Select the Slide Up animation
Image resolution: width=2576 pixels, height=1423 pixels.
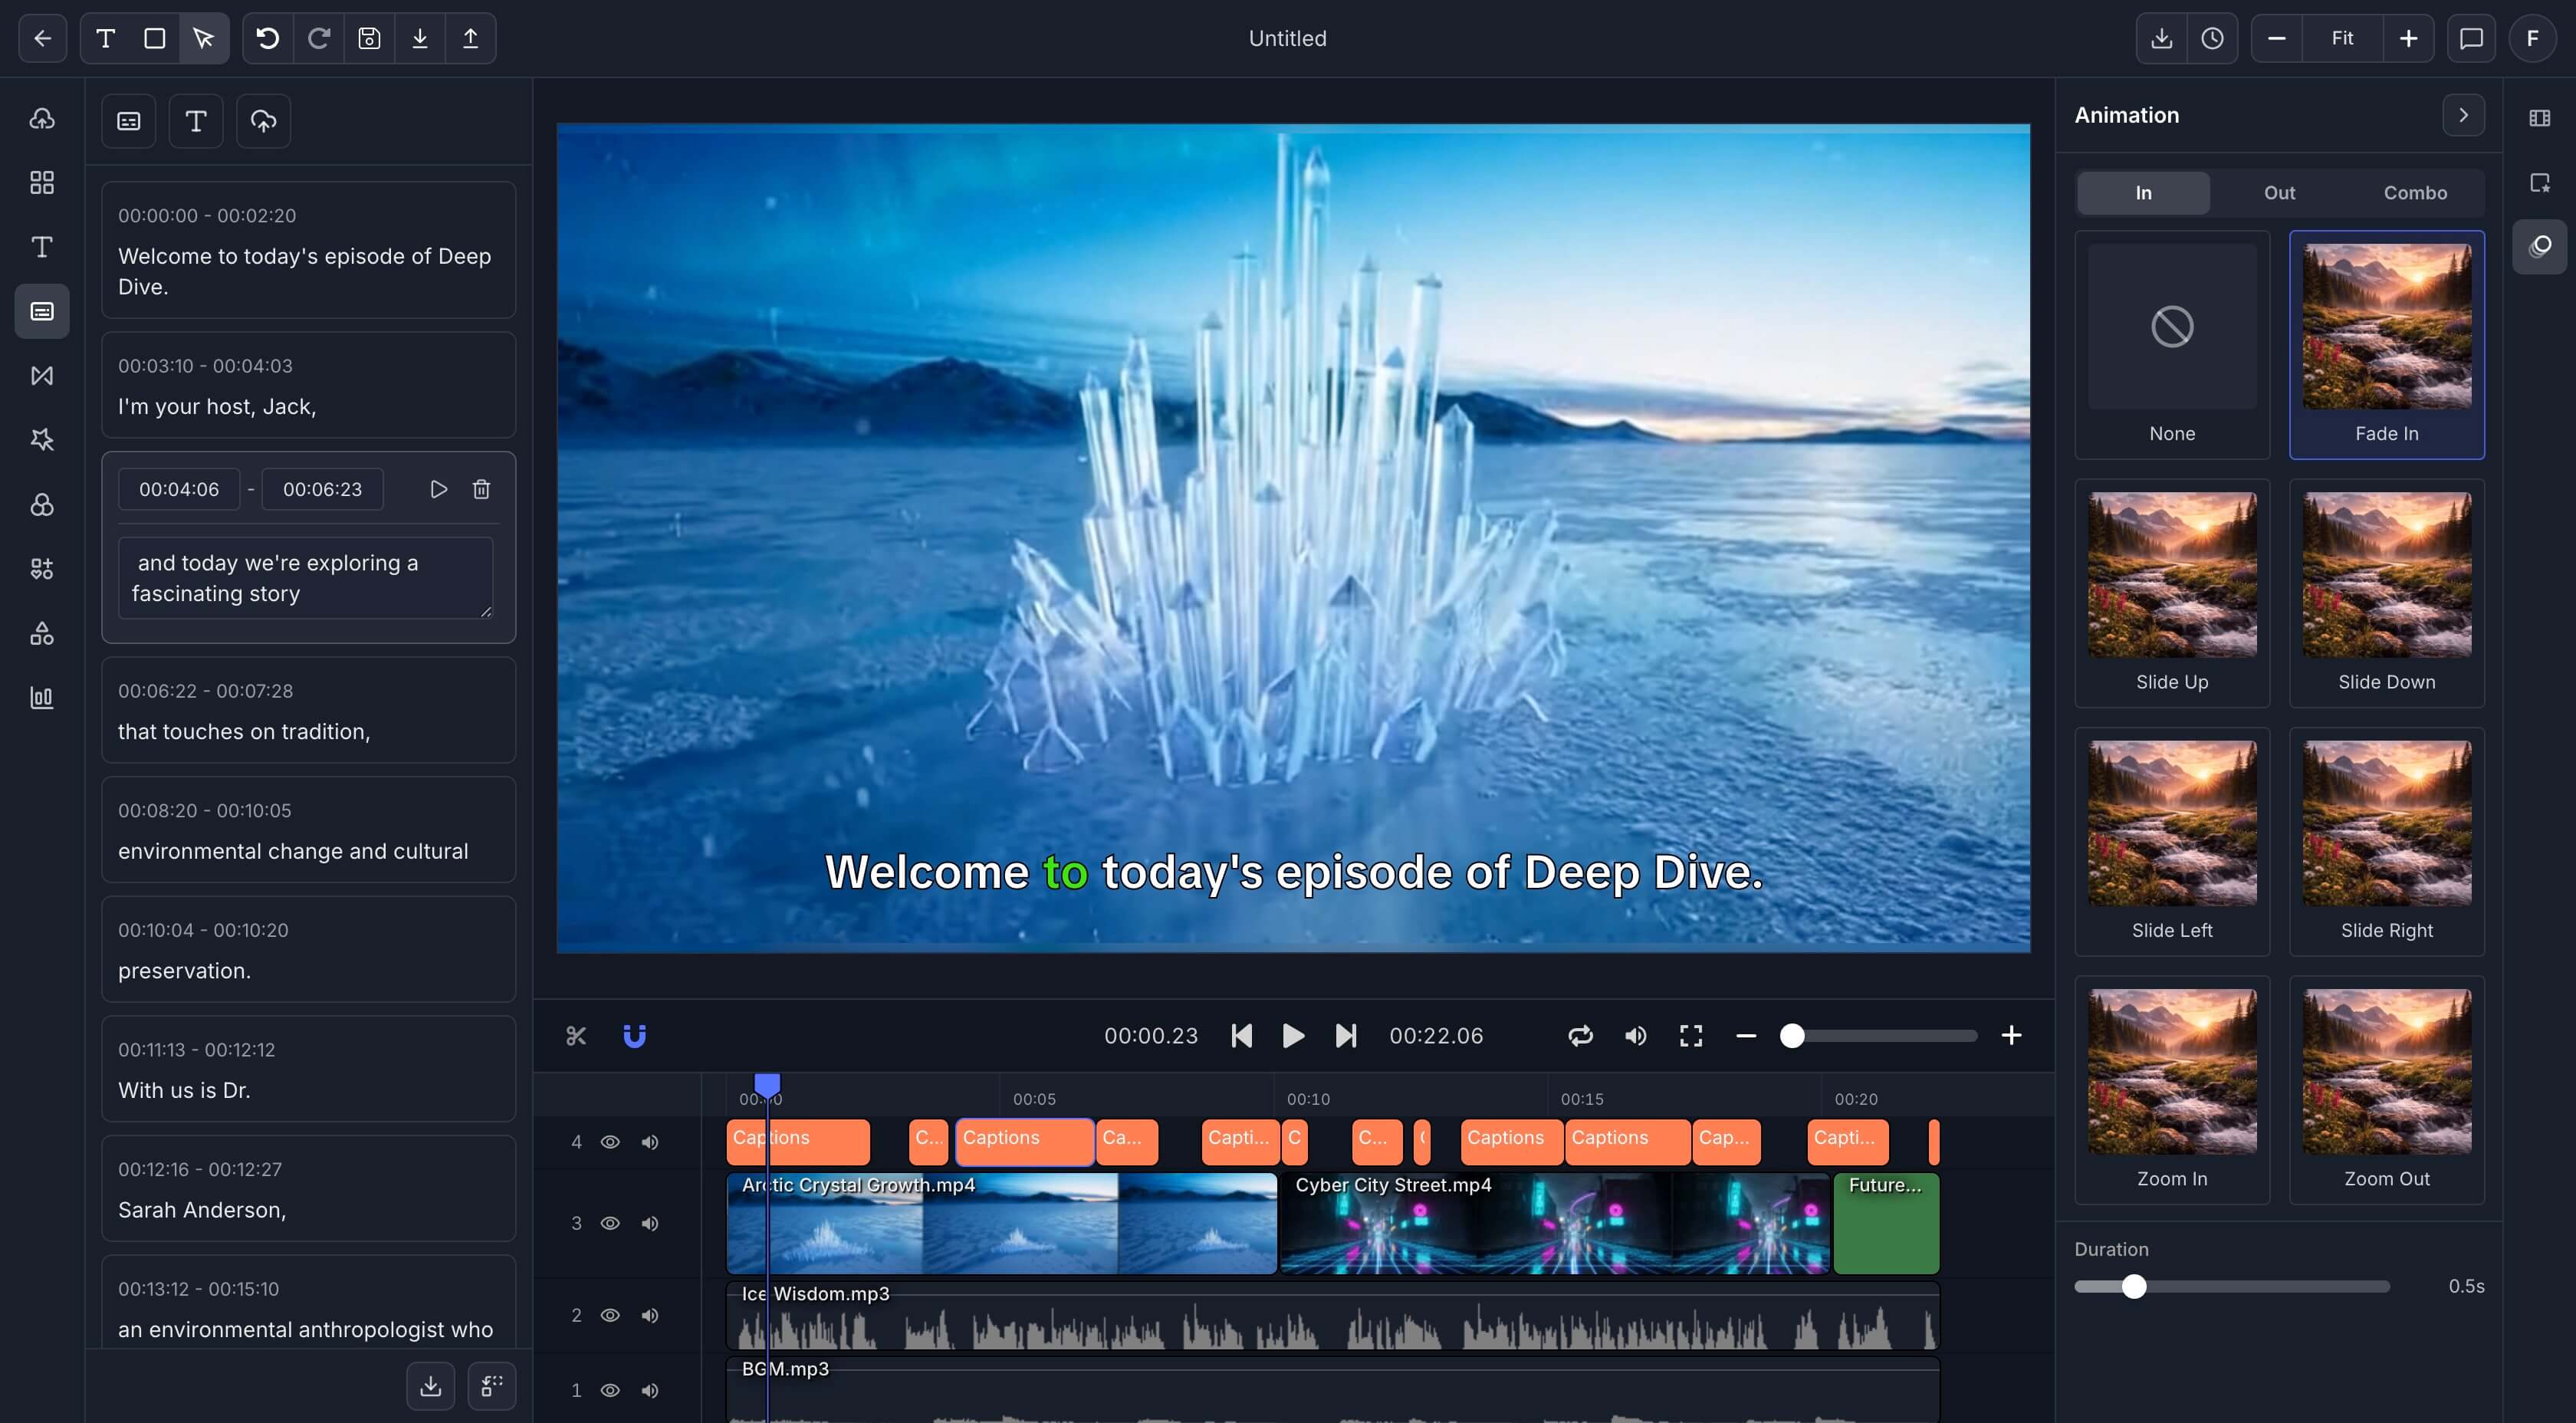coord(2172,593)
